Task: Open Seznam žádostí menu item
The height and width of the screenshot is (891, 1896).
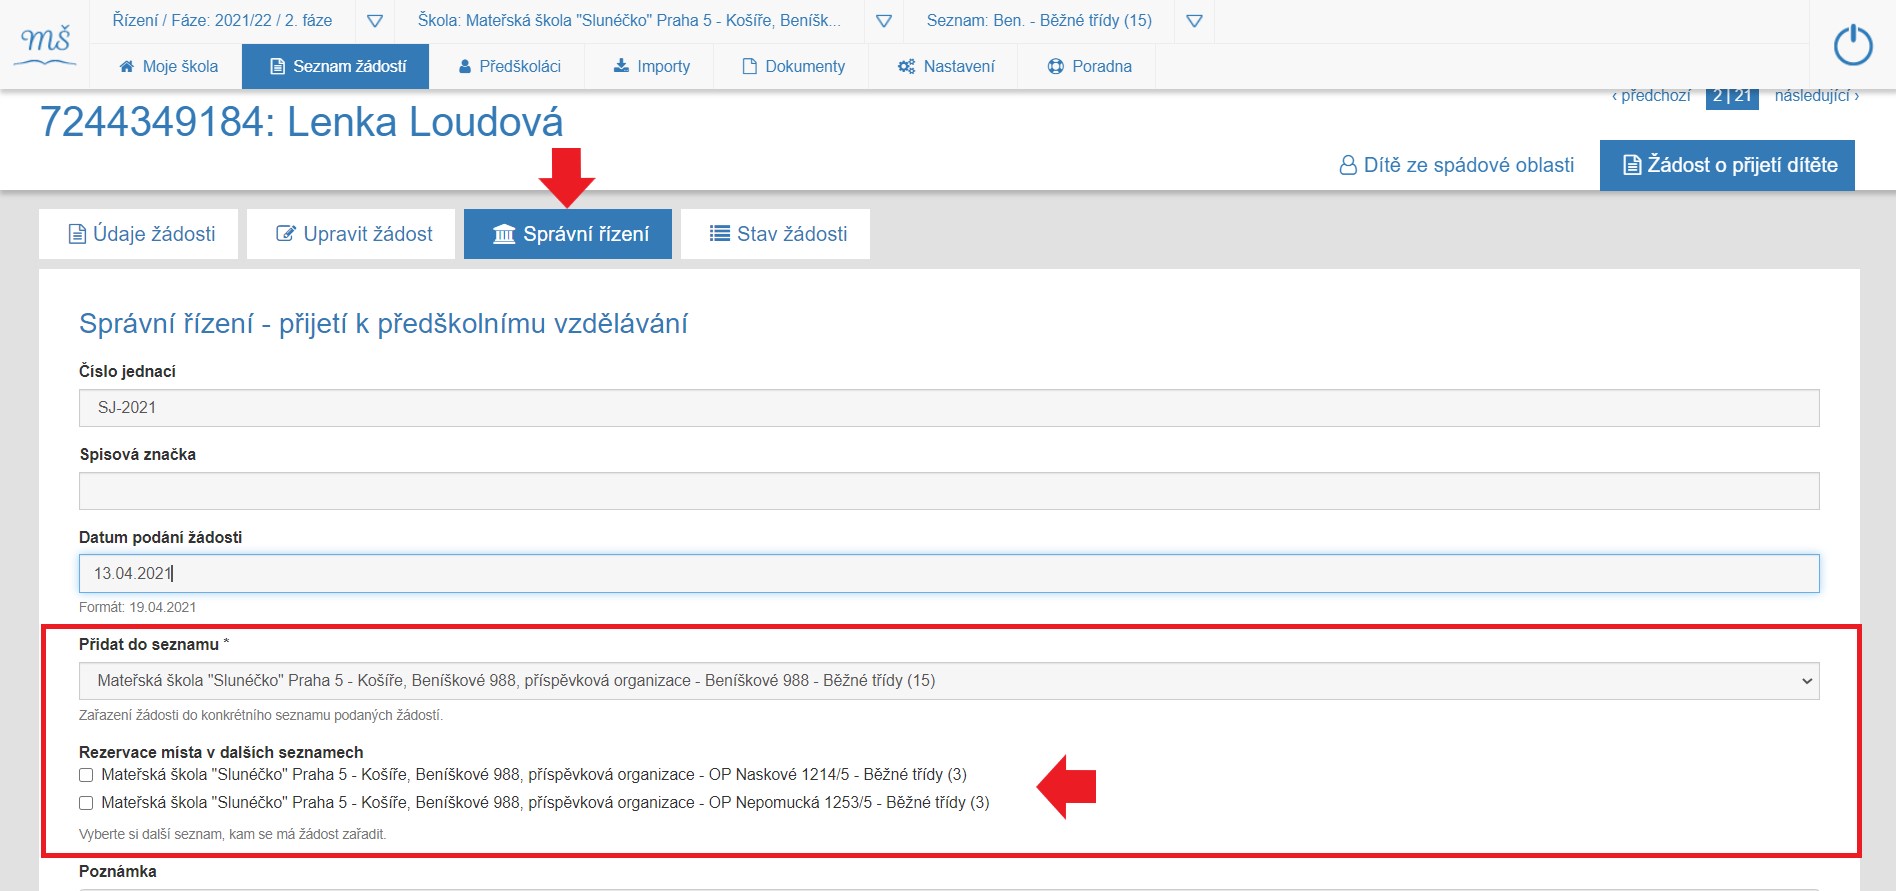Action: pos(338,66)
